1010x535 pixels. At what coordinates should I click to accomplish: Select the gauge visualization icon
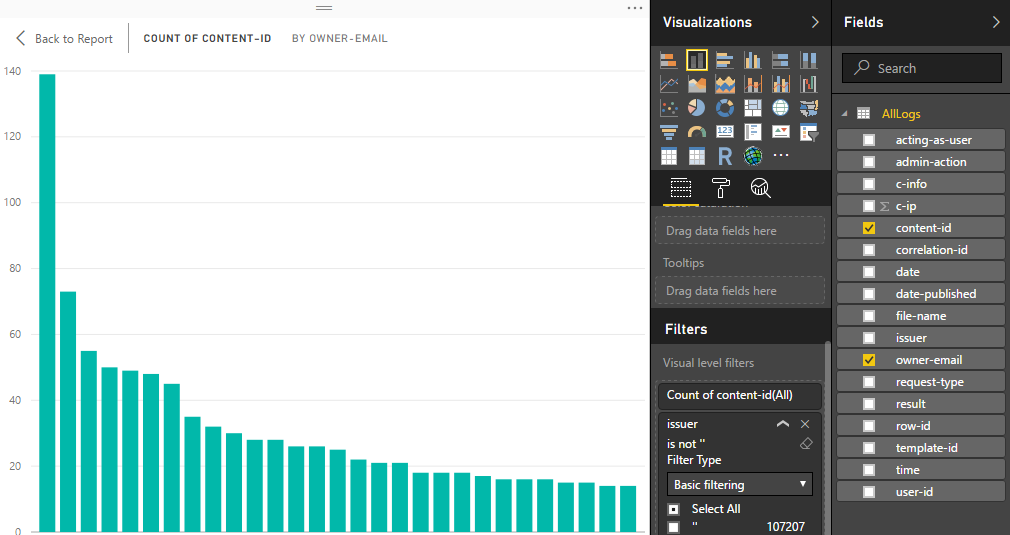point(697,132)
